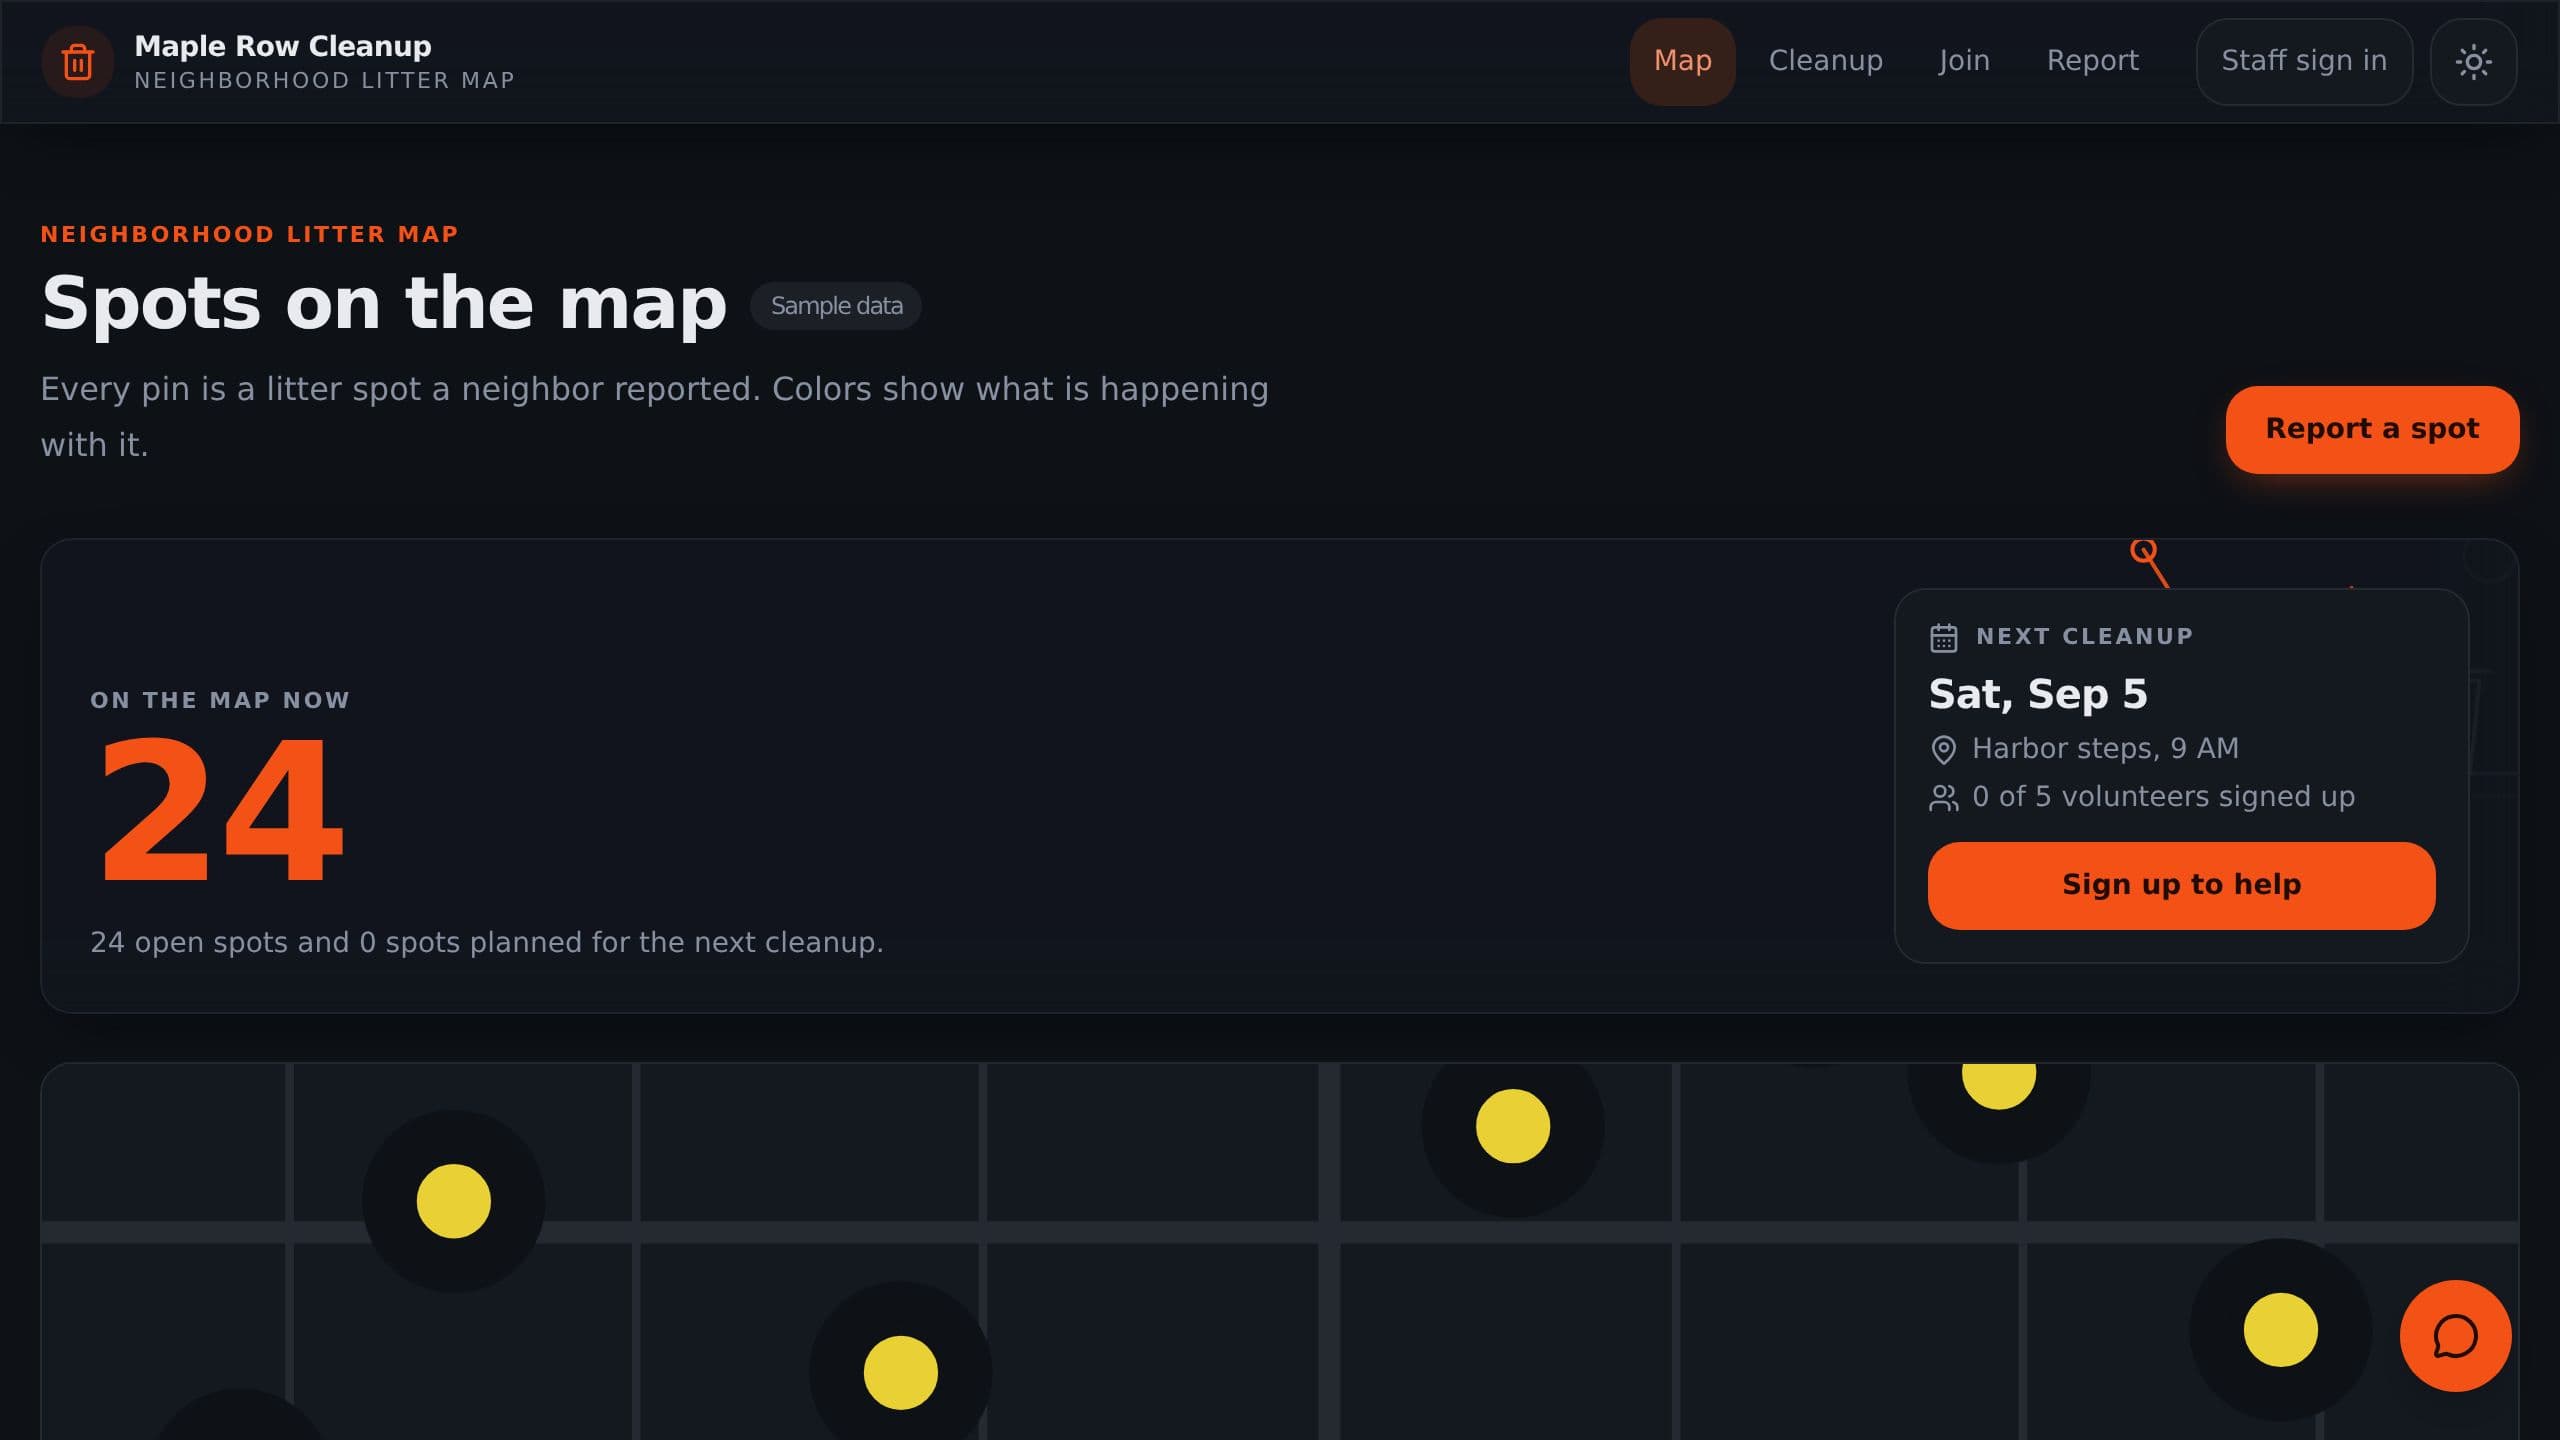This screenshot has height=1440, width=2560.
Task: Click the location pin icon by Harbor steps
Action: point(1943,749)
